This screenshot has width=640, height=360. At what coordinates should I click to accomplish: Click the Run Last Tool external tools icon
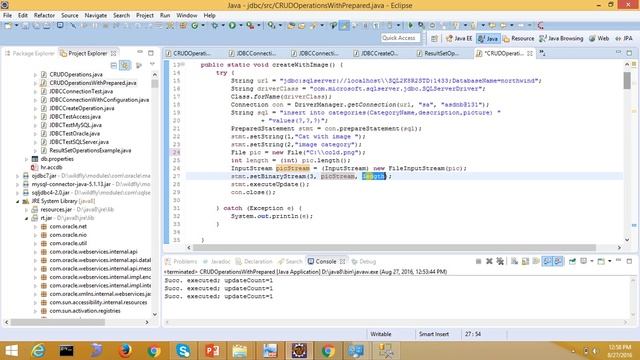click(250, 26)
